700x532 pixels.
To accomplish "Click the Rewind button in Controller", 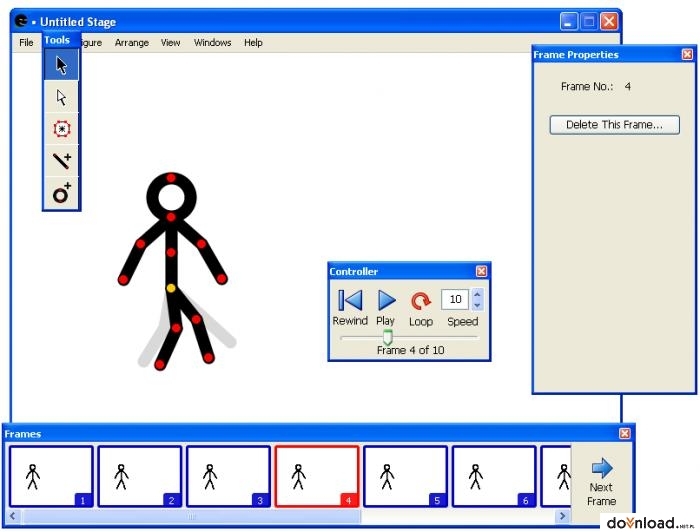I will pos(350,308).
